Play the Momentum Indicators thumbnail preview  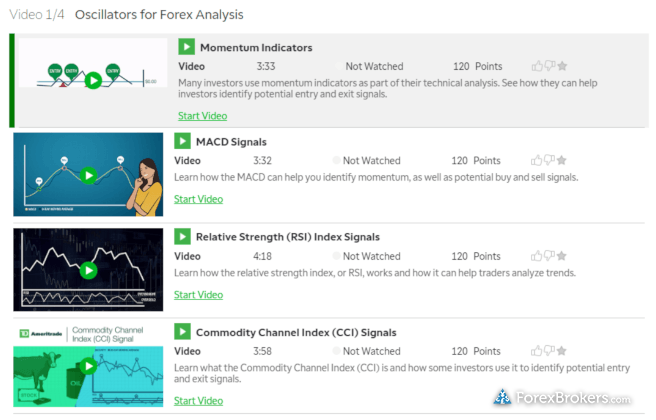93,63
